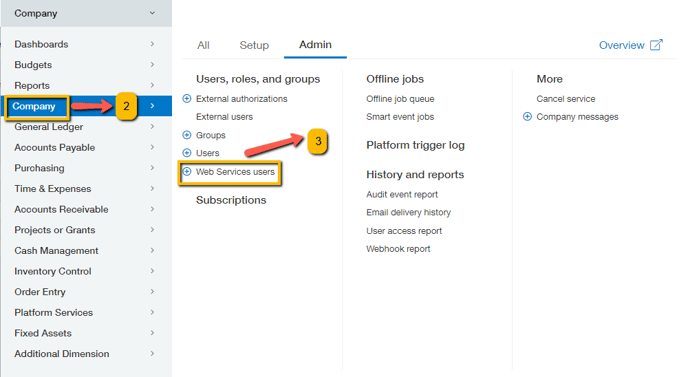Open Budgets menu item
The width and height of the screenshot is (688, 377).
pyautogui.click(x=33, y=65)
